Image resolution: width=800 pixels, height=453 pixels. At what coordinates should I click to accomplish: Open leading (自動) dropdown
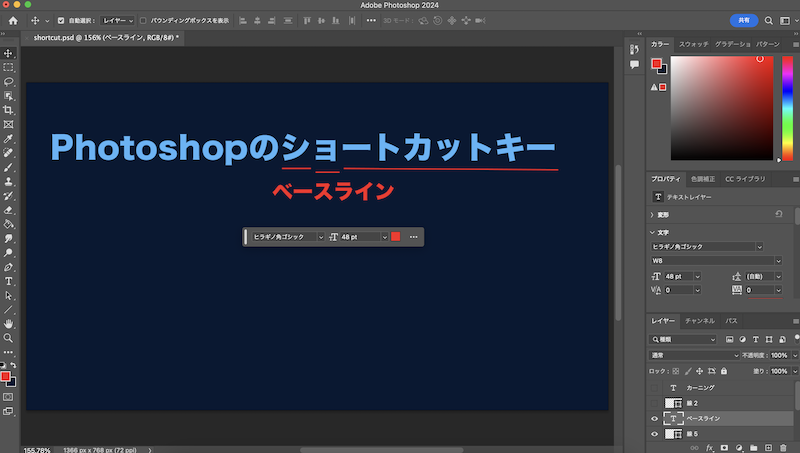[779, 276]
